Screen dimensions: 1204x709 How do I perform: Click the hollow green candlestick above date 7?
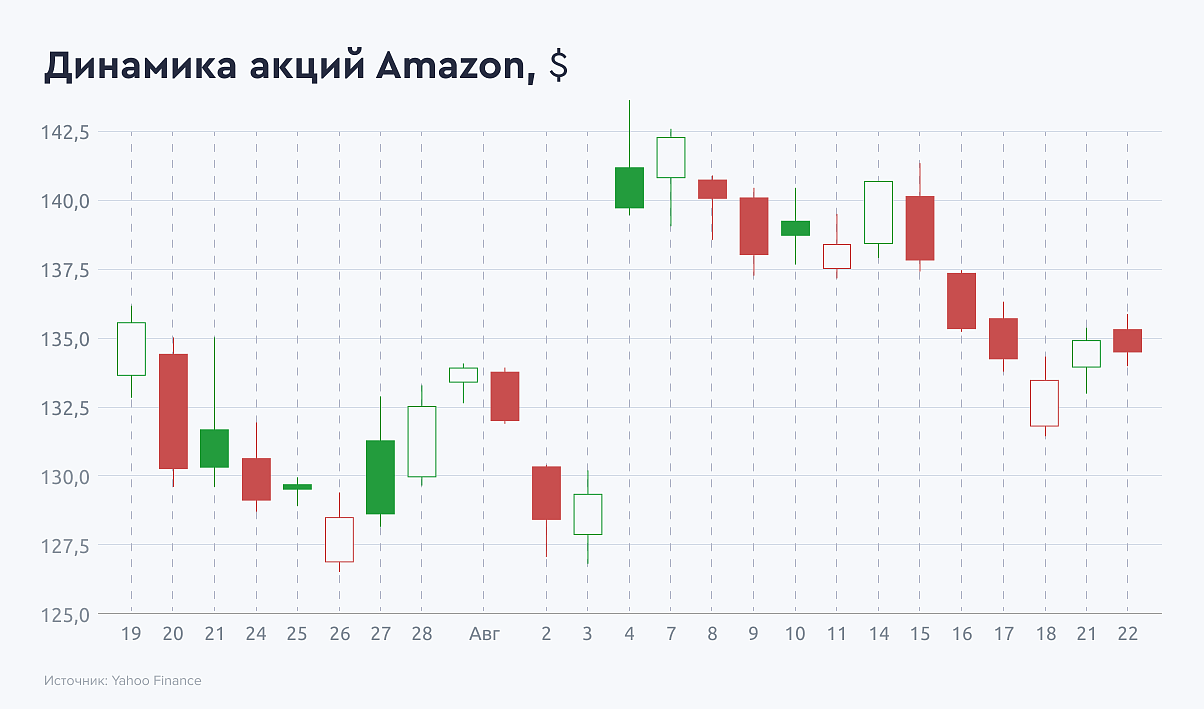pos(671,157)
